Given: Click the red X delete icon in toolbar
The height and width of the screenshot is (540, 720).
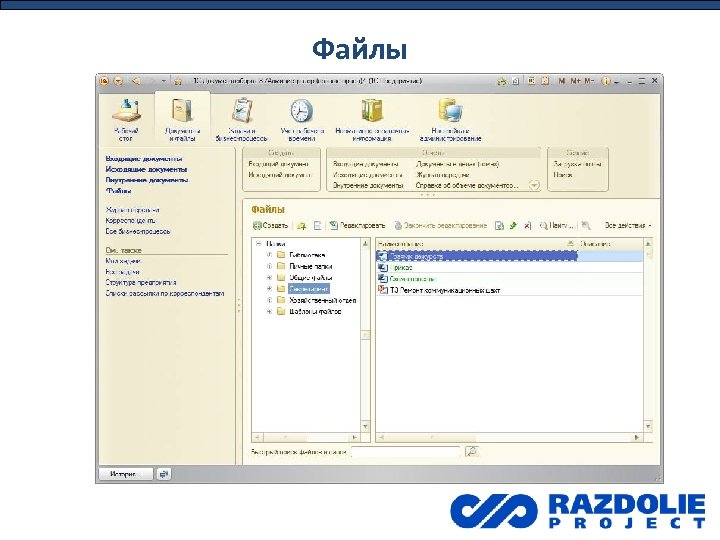Looking at the screenshot, I should click(528, 225).
